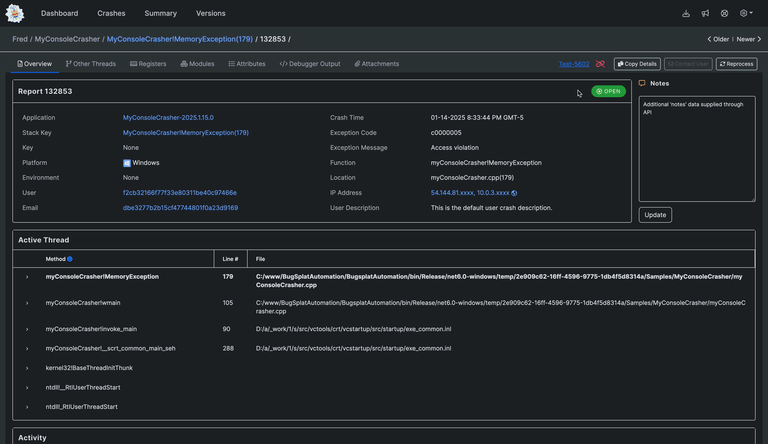Toggle the green OPEN status badge

607,91
